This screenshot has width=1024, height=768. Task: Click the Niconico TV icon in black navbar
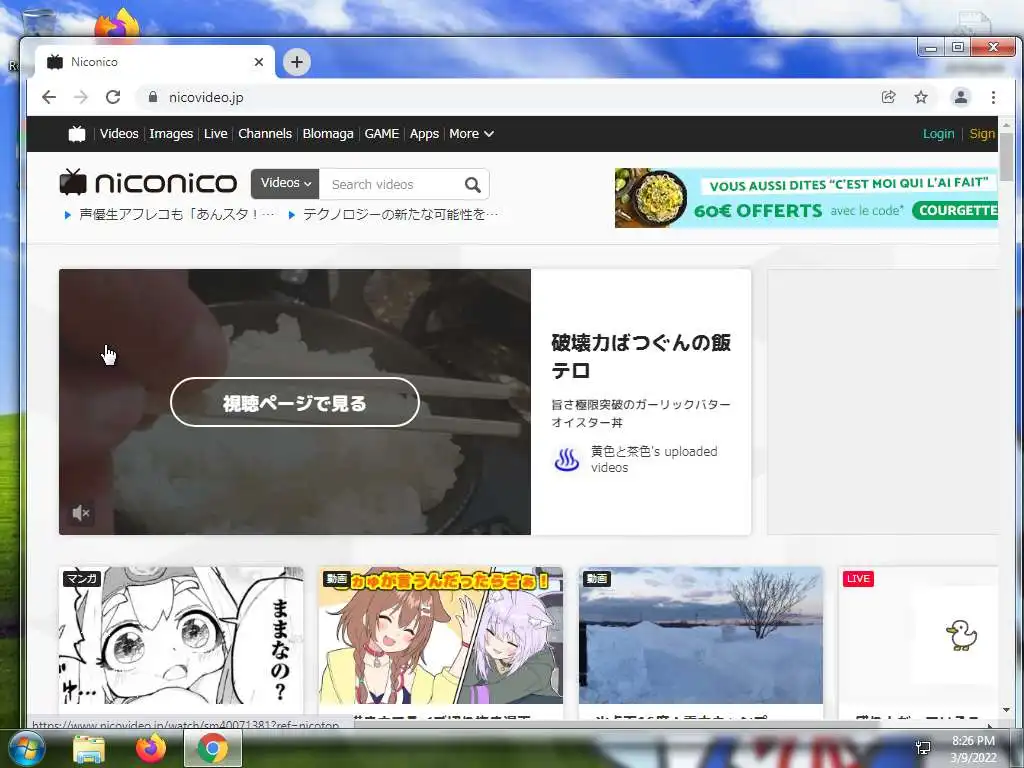coord(77,134)
